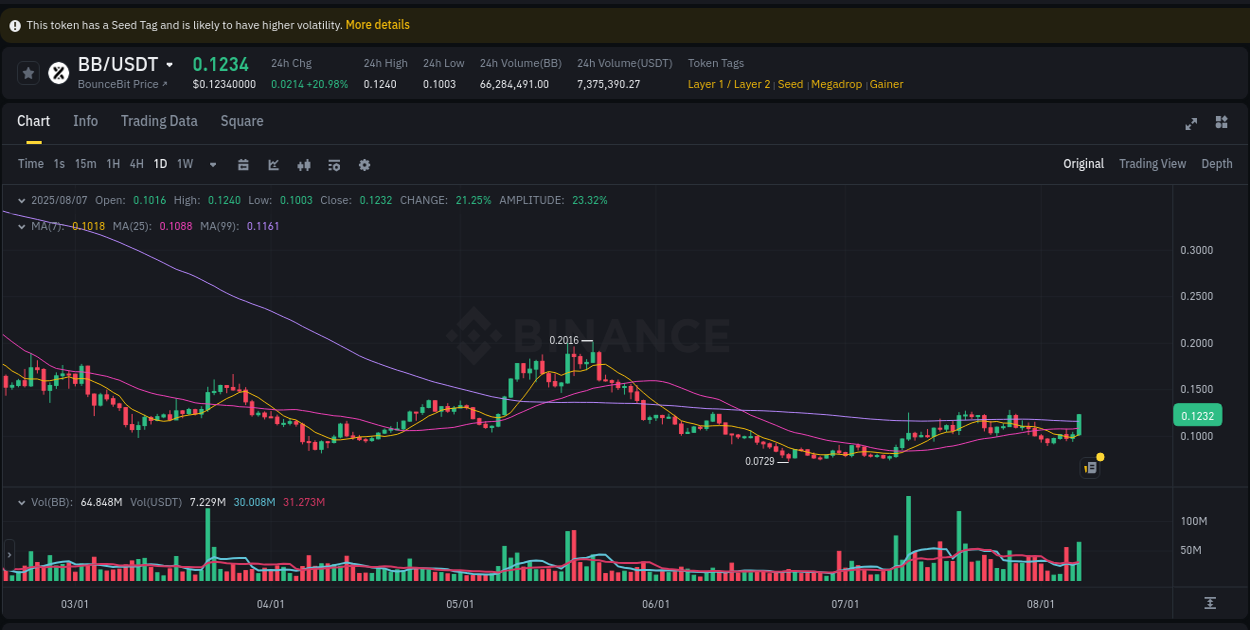Viewport: 1250px width, 630px height.
Task: Click the order book icon on the chart
Action: 1090,467
